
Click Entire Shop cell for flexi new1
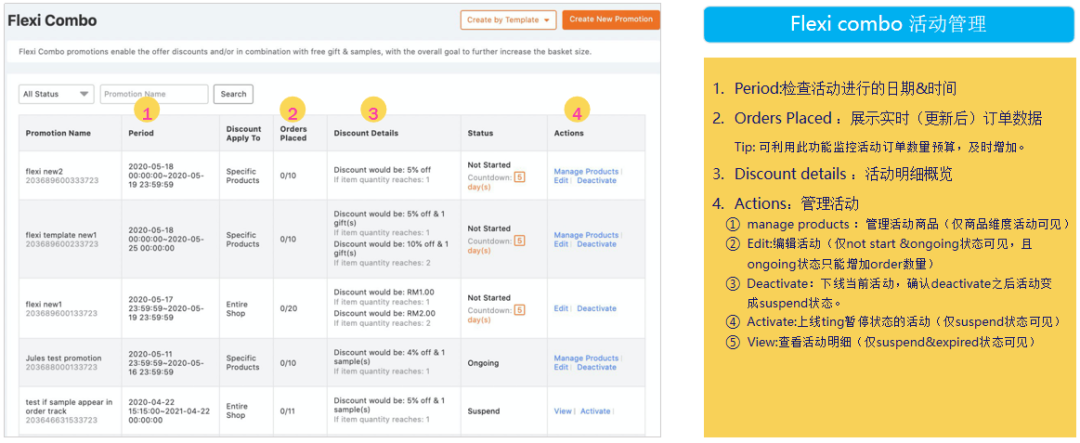236,309
